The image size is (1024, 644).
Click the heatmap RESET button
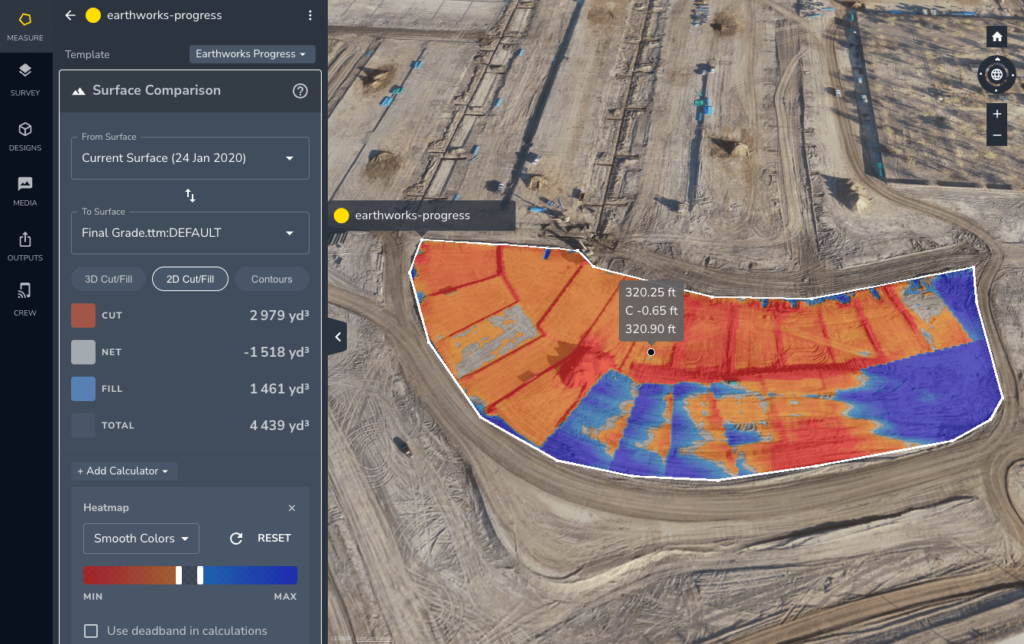point(261,538)
